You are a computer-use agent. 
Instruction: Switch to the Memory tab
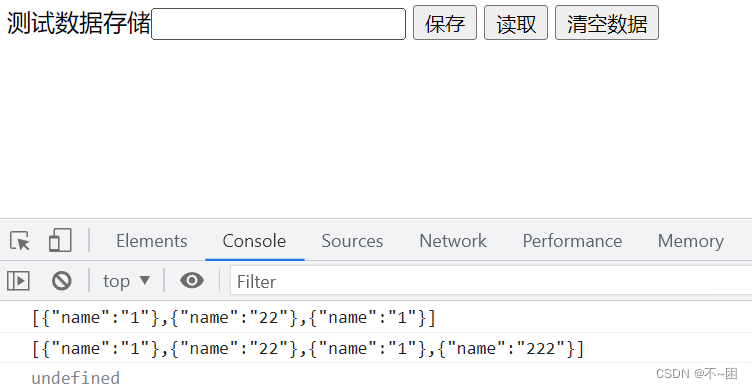pos(691,241)
